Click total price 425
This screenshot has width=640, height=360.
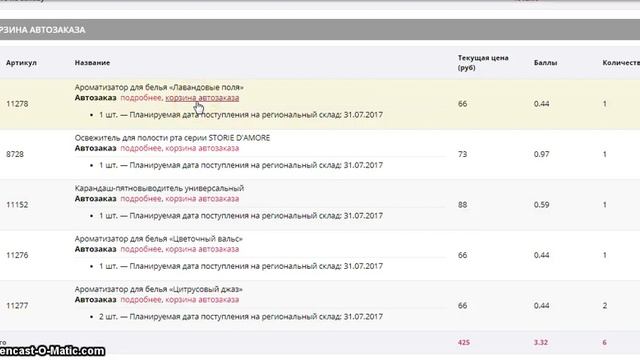pyautogui.click(x=464, y=342)
